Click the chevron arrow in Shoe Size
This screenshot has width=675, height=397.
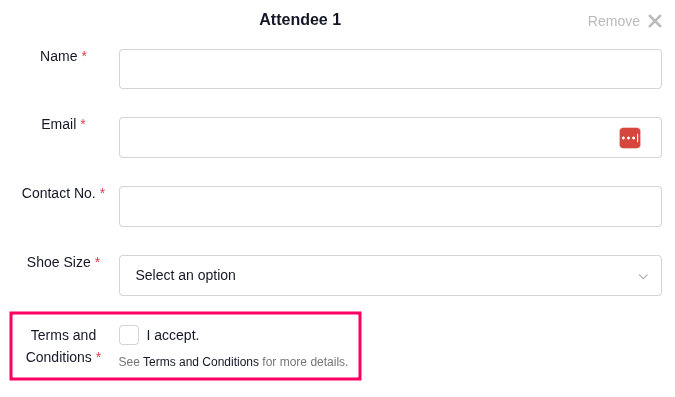[643, 276]
